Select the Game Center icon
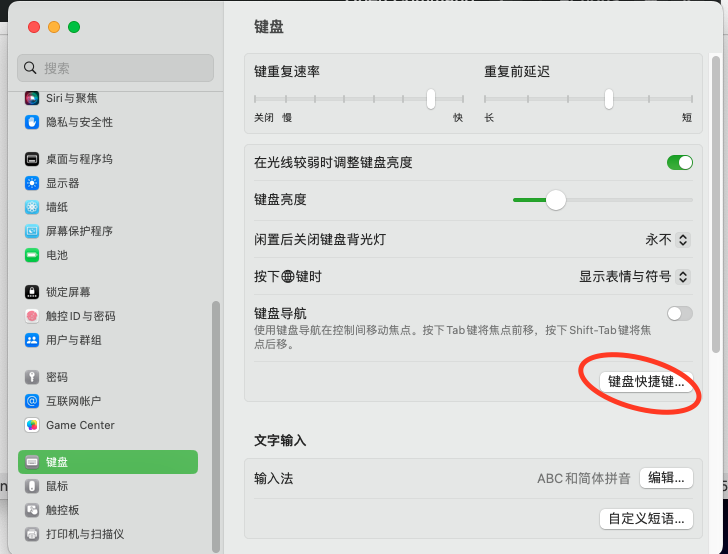Viewport: 728px width, 554px height. click(x=32, y=425)
